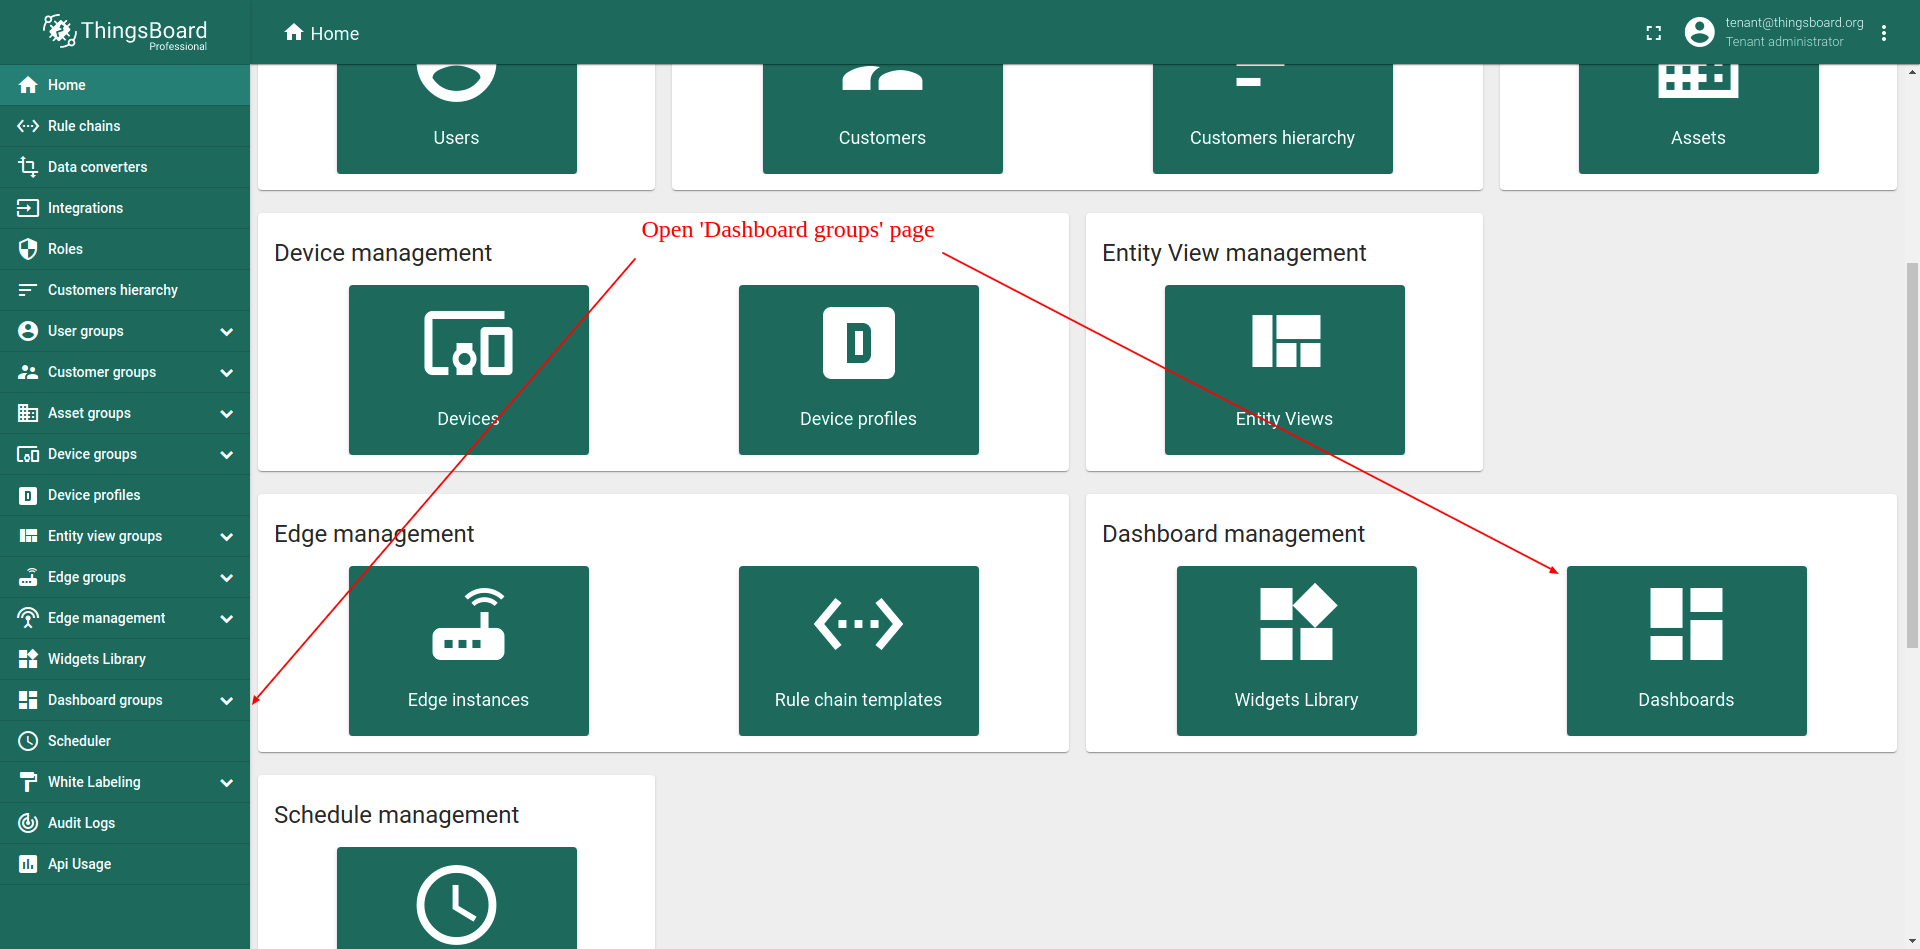Viewport: 1920px width, 949px height.
Task: Click the Home breadcrumb text
Action: pyautogui.click(x=335, y=33)
